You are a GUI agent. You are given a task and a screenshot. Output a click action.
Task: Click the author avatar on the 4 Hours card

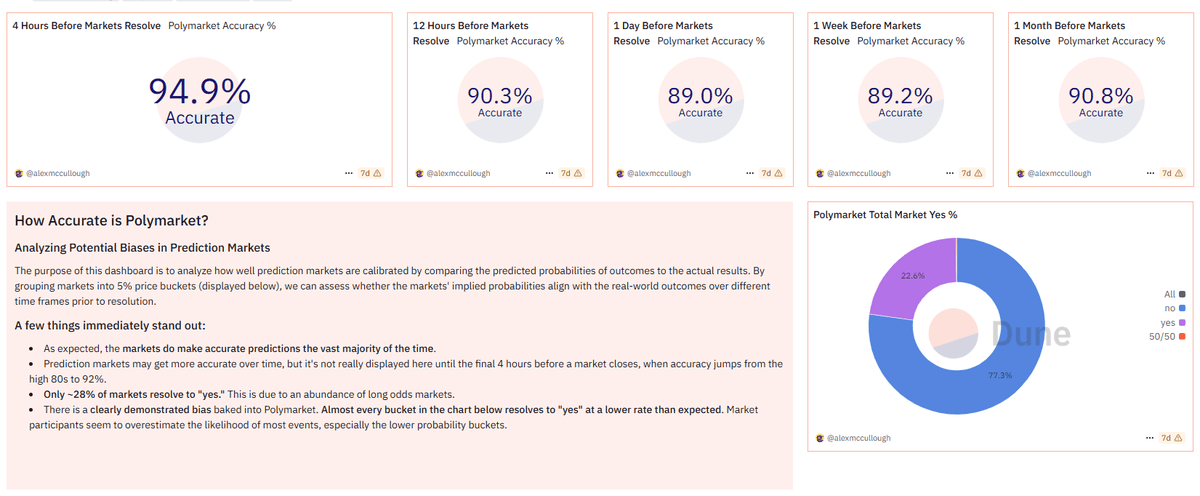tap(18, 173)
